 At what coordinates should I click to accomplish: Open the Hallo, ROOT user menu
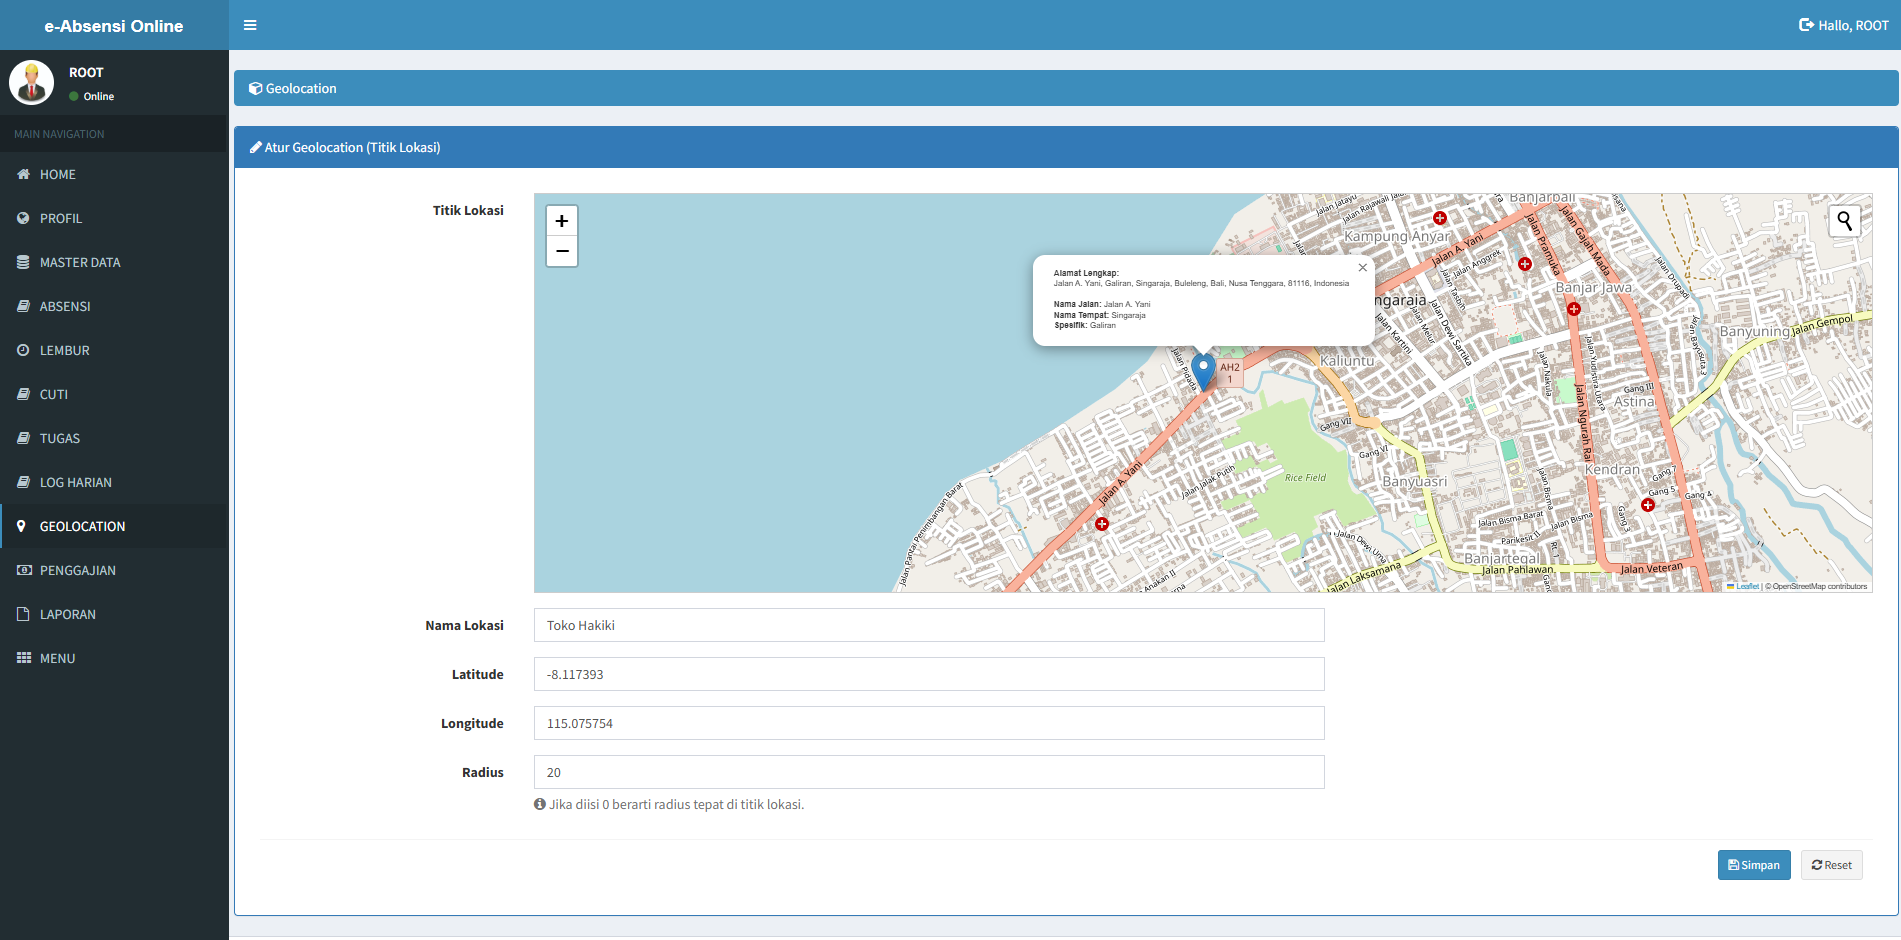(1843, 25)
